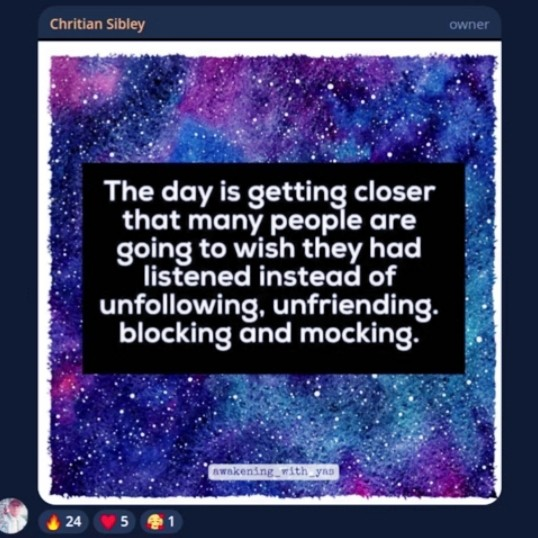538x538 pixels.
Task: Click the fire reaction count 24
Action: click(x=73, y=522)
